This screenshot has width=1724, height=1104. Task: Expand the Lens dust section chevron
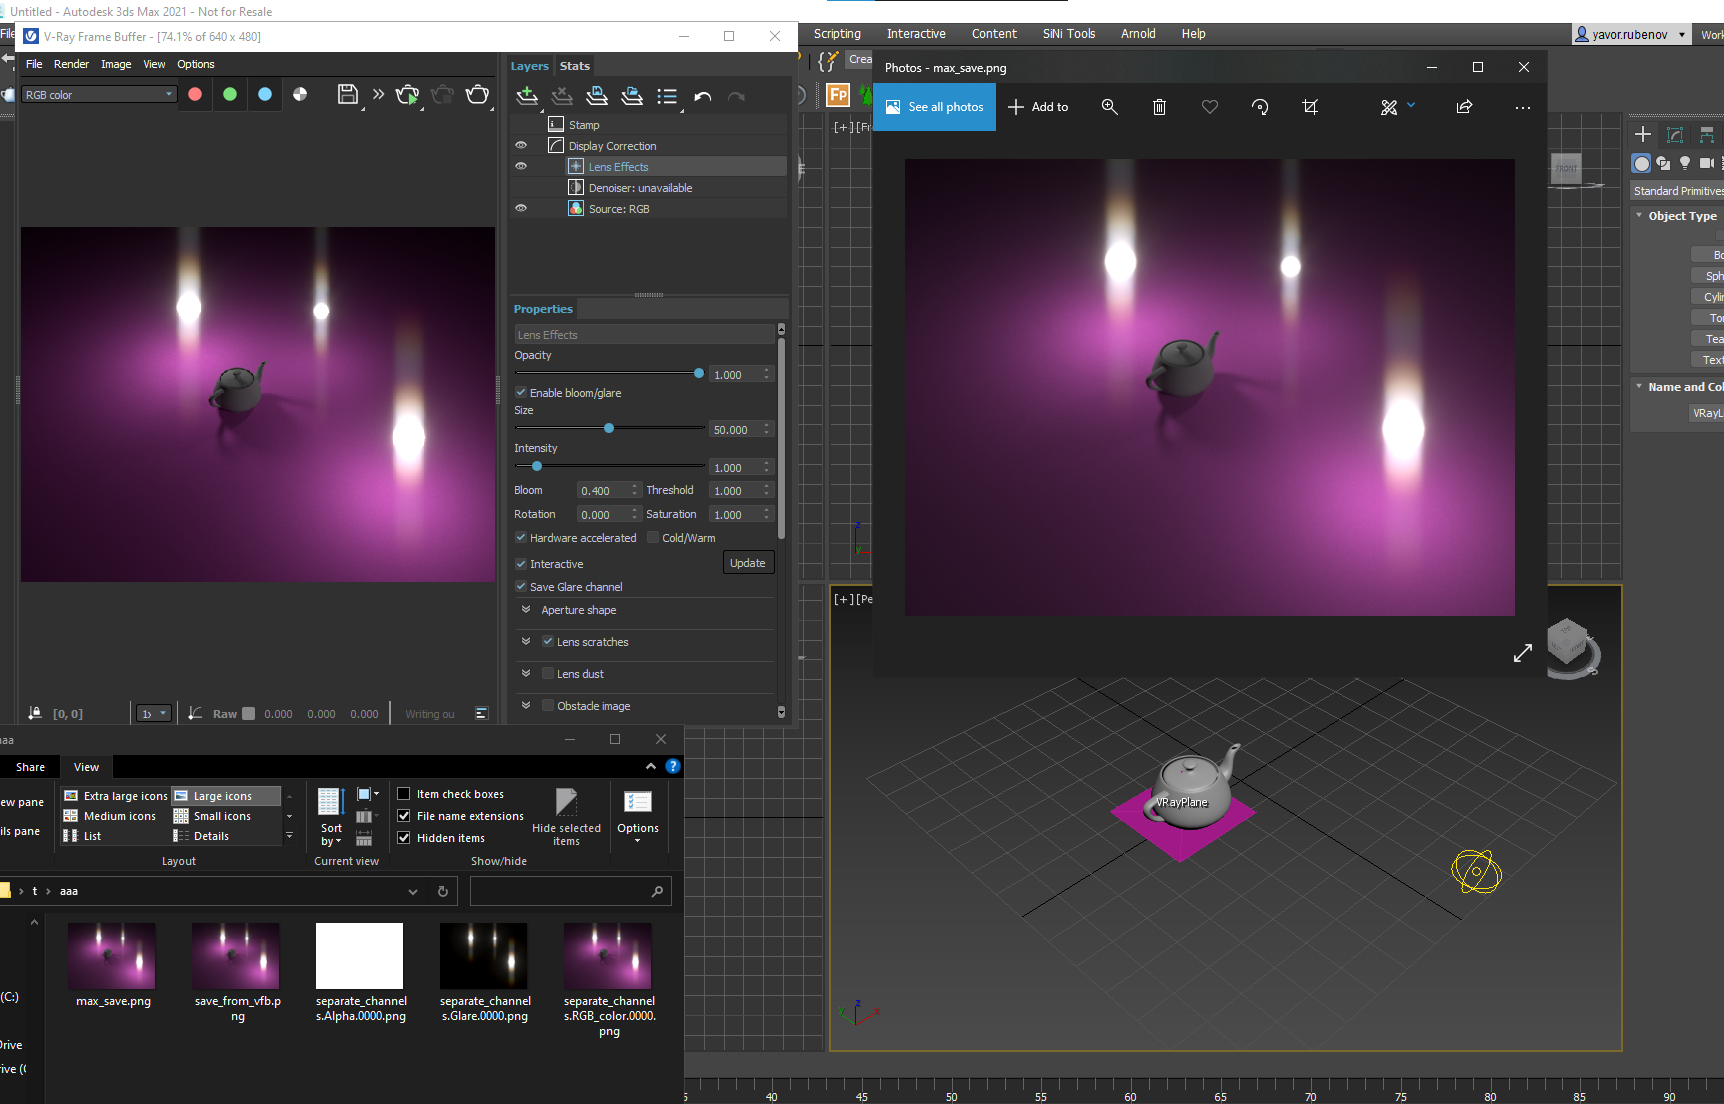point(525,674)
